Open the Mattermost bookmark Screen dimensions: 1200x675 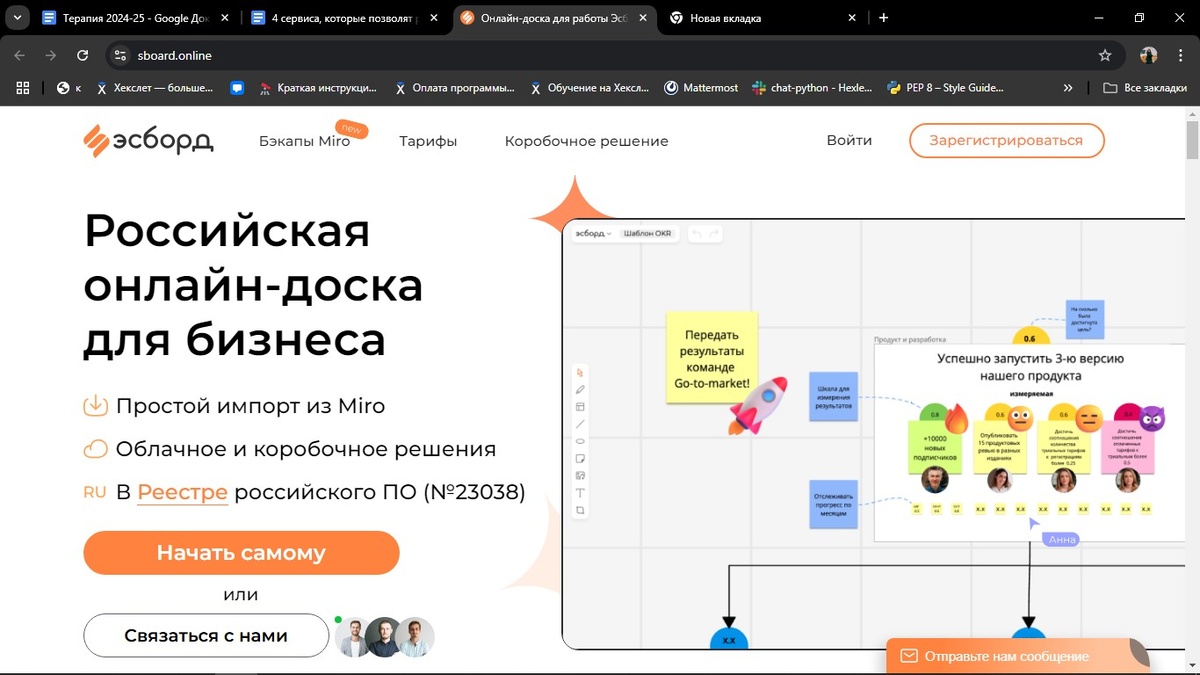[x=701, y=88]
